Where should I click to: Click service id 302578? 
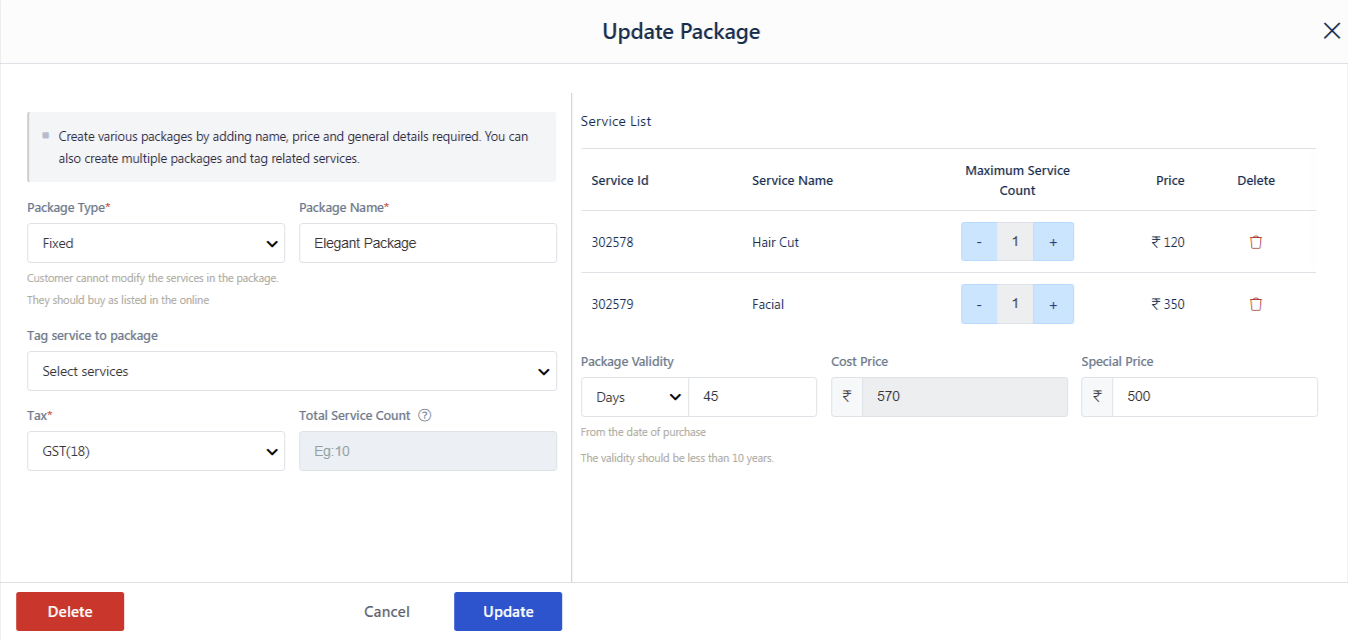point(612,242)
